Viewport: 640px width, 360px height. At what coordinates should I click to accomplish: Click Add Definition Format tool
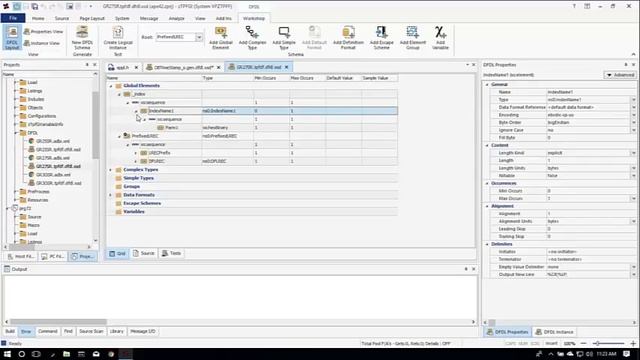pyautogui.click(x=348, y=38)
